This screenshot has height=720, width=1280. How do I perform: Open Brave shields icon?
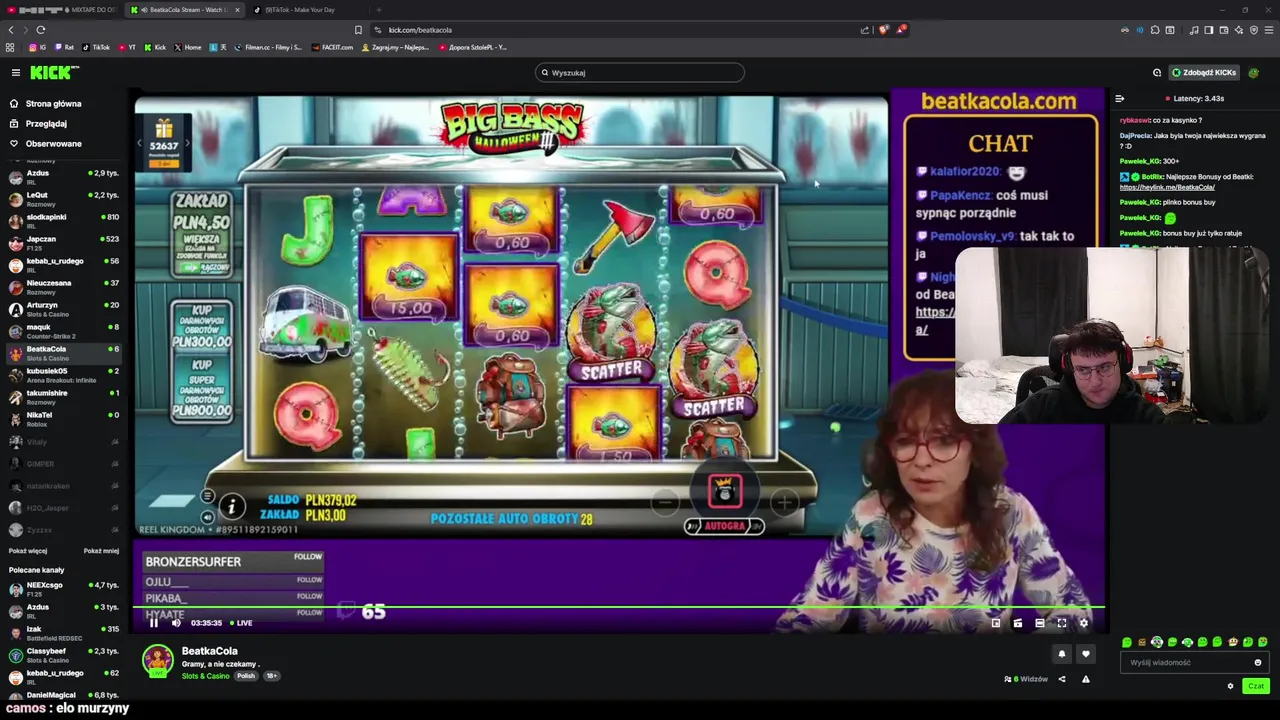pyautogui.click(x=884, y=30)
